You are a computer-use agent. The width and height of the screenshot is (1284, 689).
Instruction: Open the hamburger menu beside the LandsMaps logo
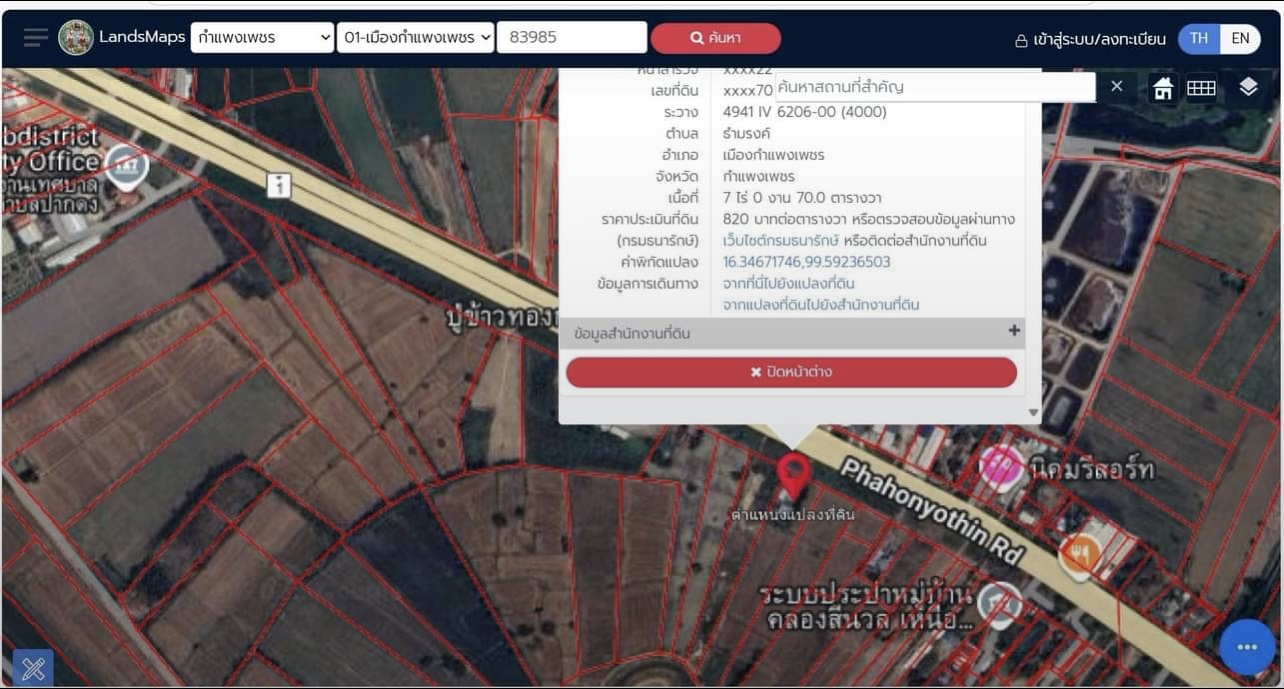(36, 38)
